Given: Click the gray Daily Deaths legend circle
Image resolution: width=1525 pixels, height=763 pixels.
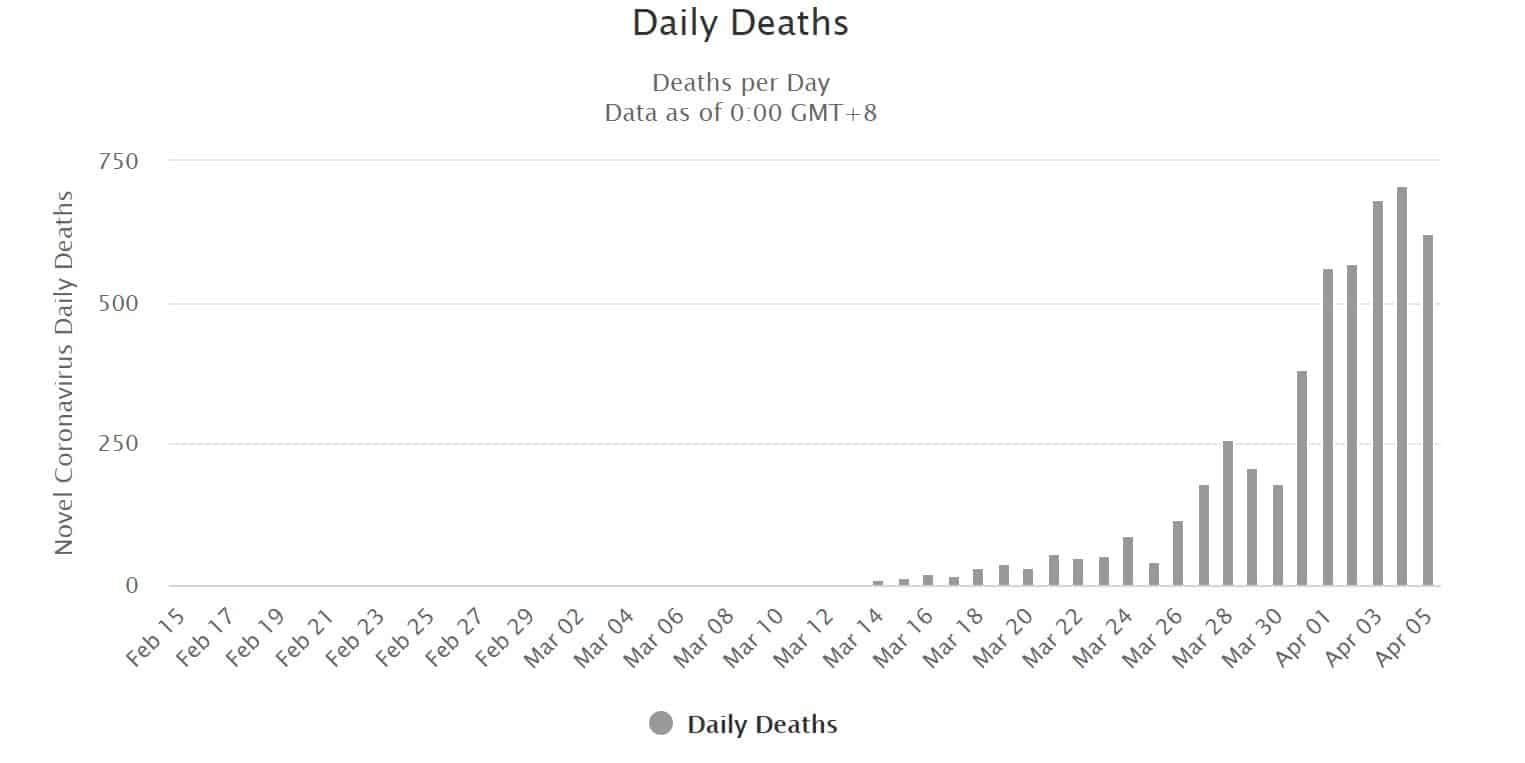Looking at the screenshot, I should (x=661, y=724).
